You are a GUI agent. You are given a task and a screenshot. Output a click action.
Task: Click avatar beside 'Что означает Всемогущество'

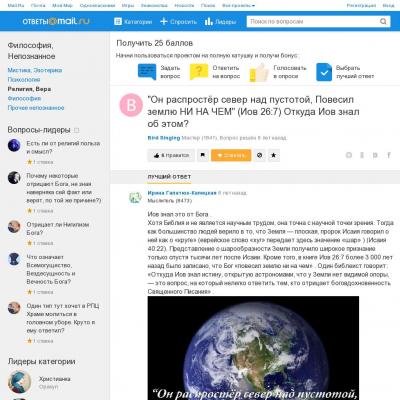point(14,259)
